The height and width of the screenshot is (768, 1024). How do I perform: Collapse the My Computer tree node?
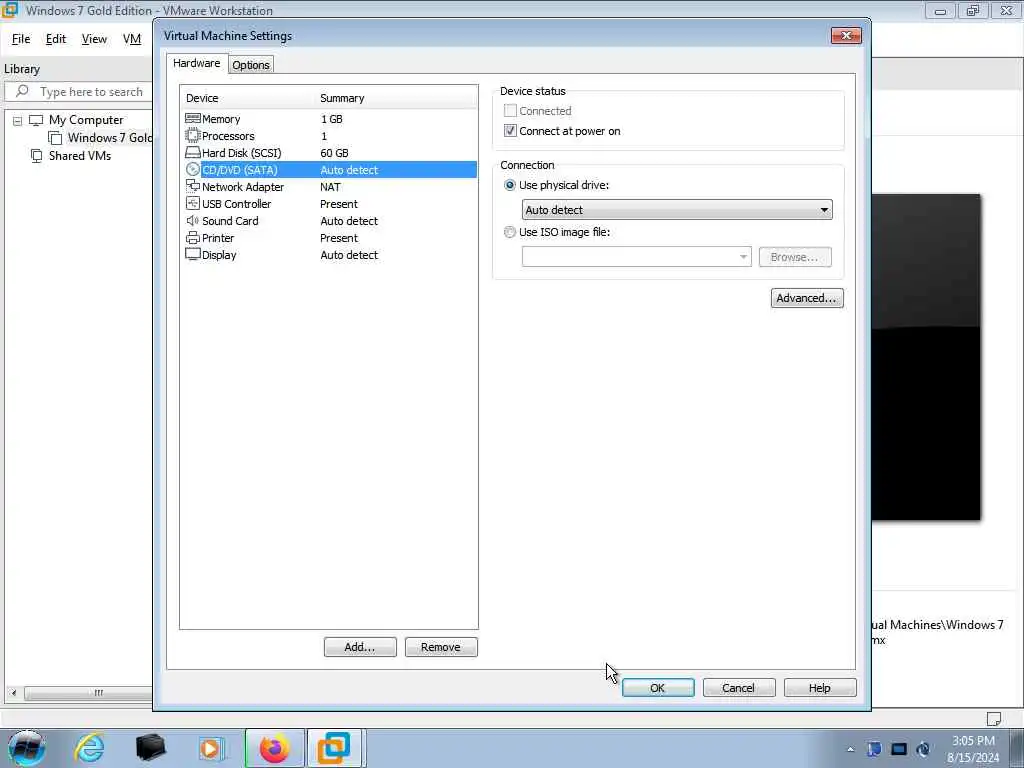click(x=18, y=121)
